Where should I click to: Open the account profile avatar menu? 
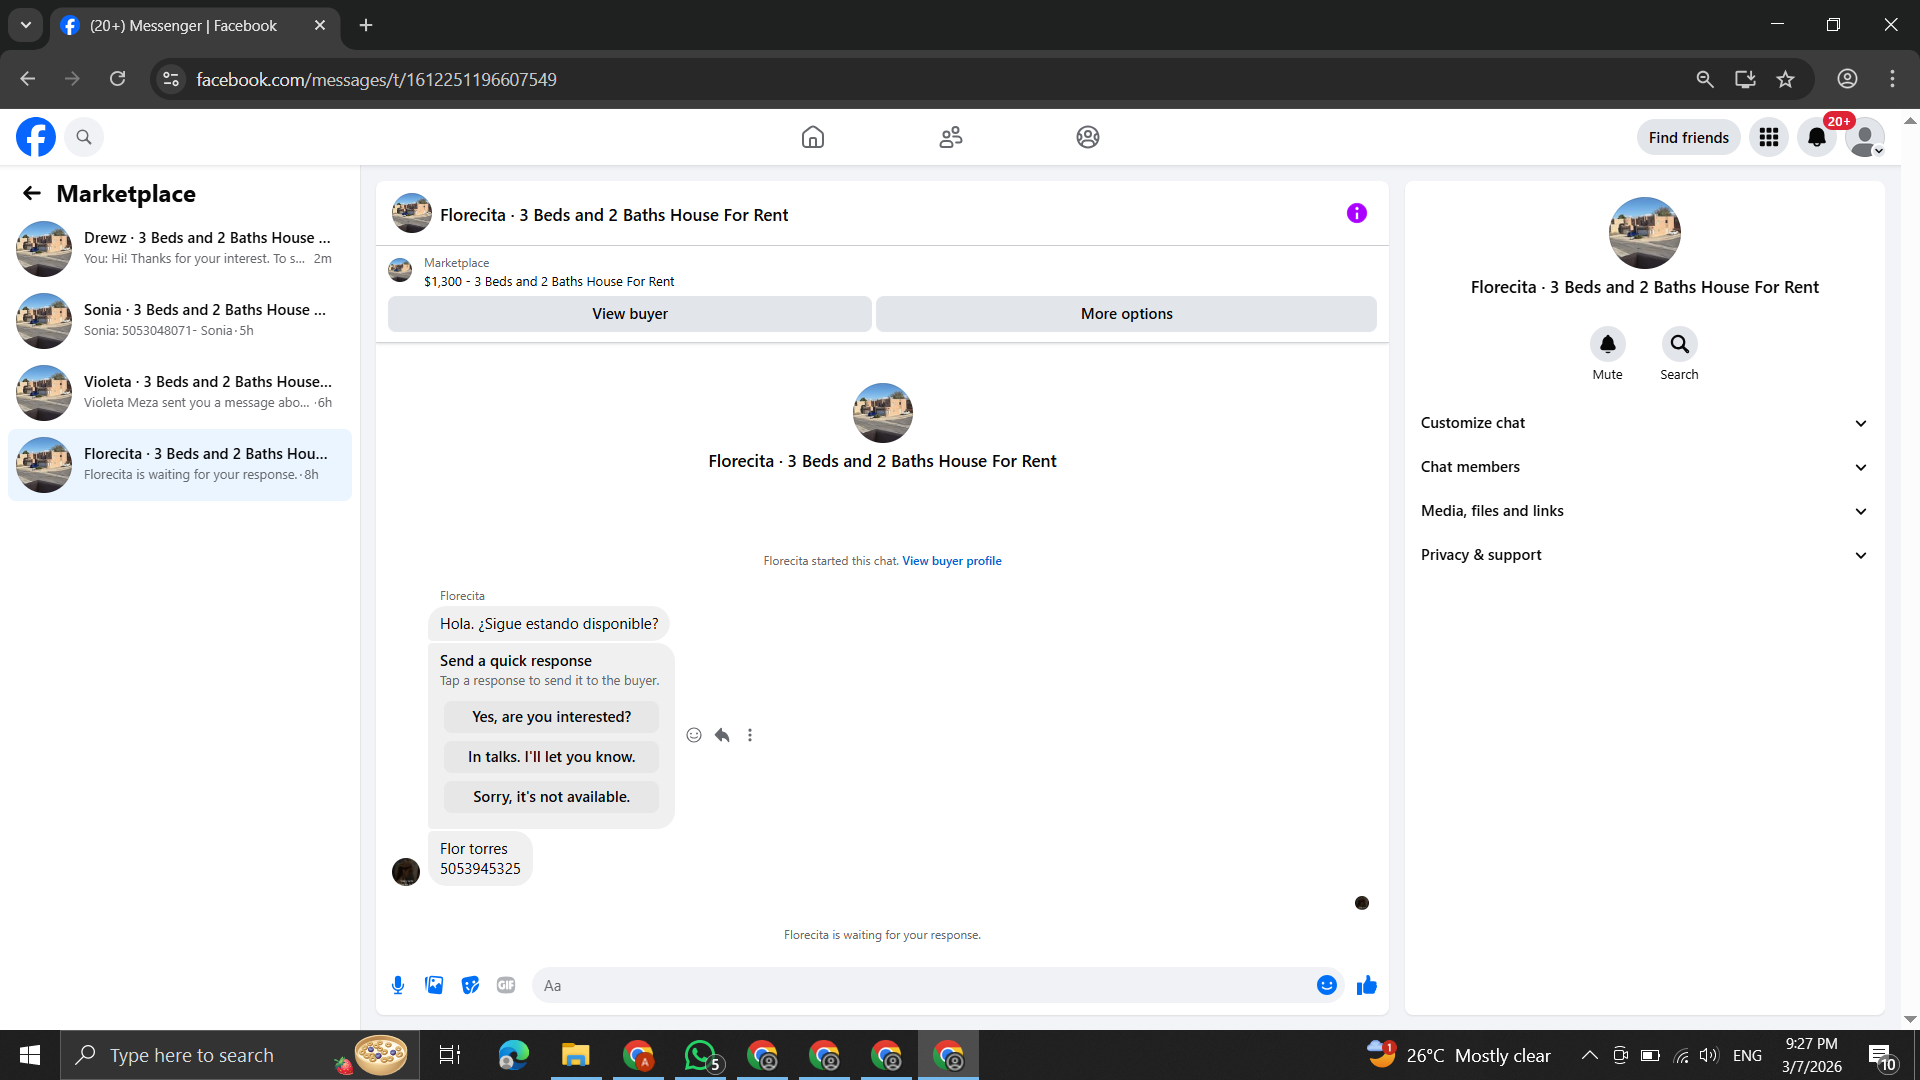pyautogui.click(x=1865, y=137)
